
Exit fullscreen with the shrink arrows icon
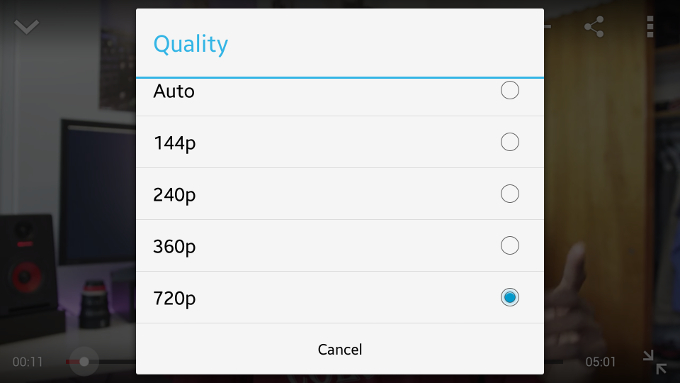(654, 362)
